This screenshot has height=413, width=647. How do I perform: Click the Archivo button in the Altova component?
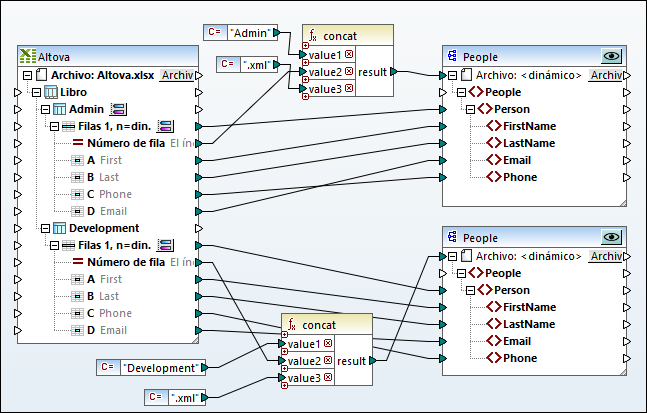[x=177, y=76]
